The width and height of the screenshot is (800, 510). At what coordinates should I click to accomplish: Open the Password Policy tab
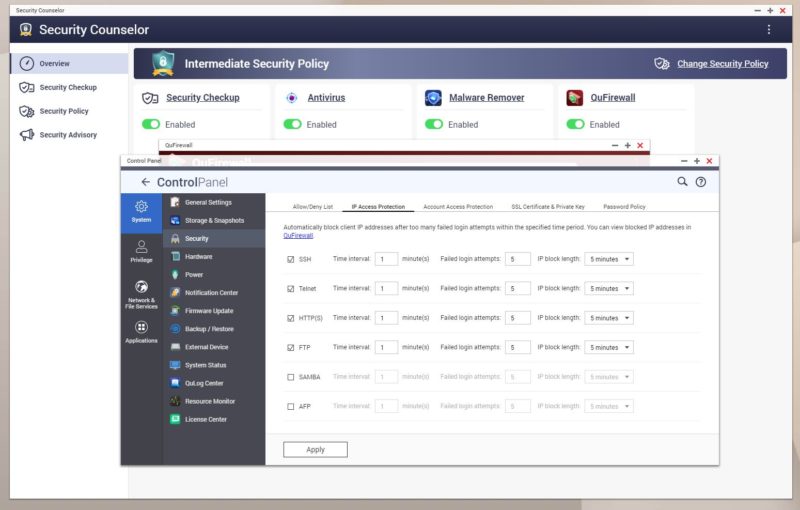(624, 207)
